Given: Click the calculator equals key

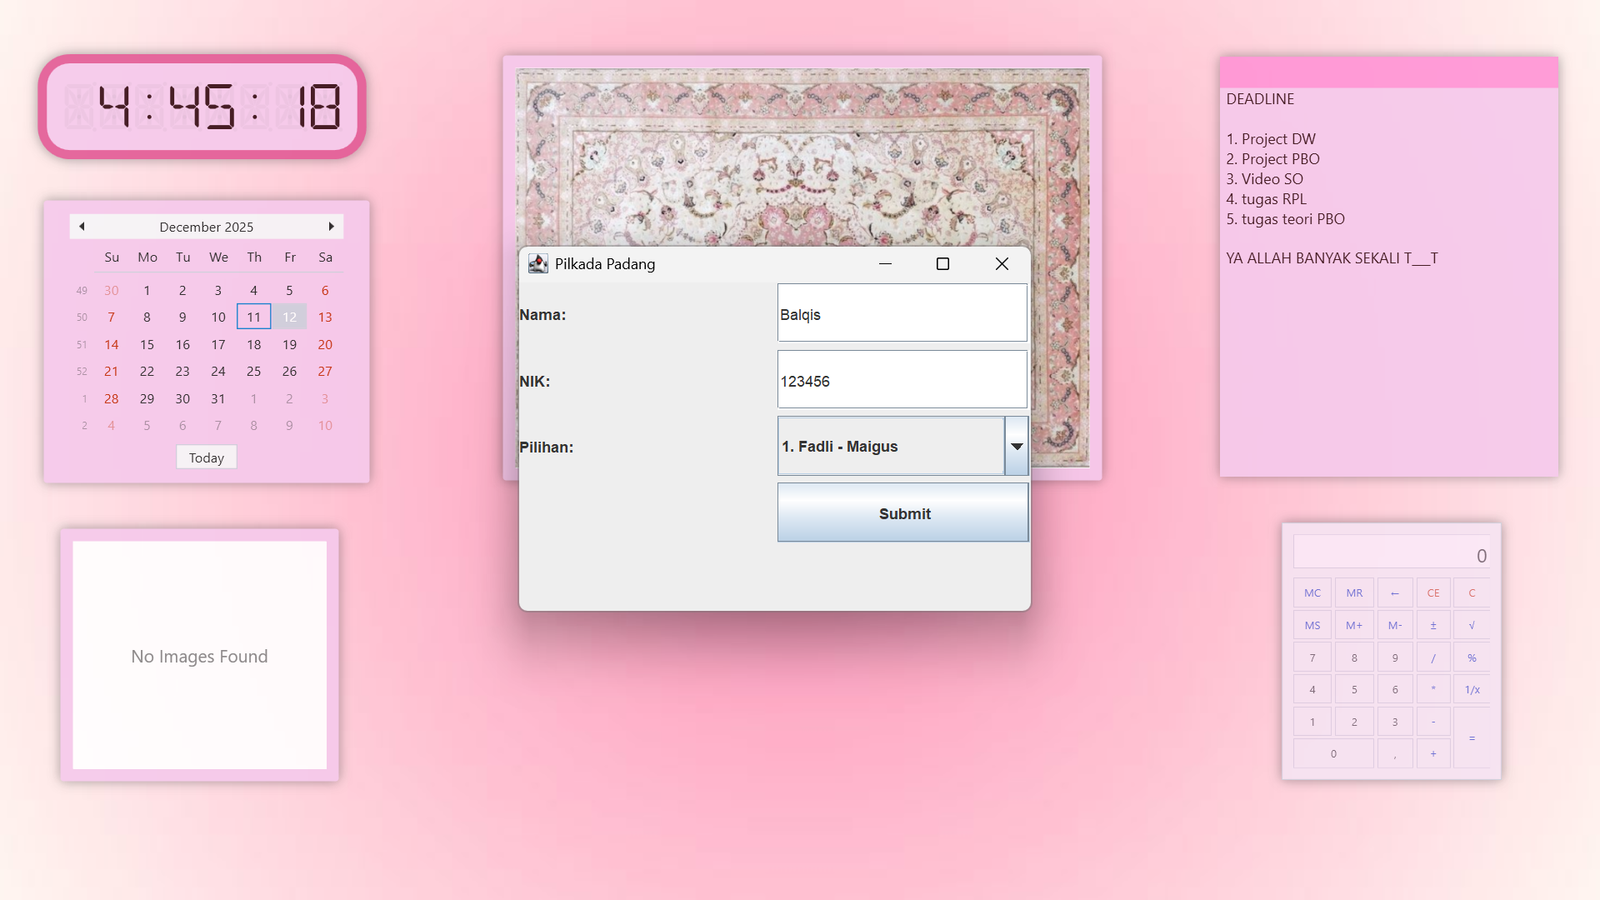Looking at the screenshot, I should [1471, 738].
